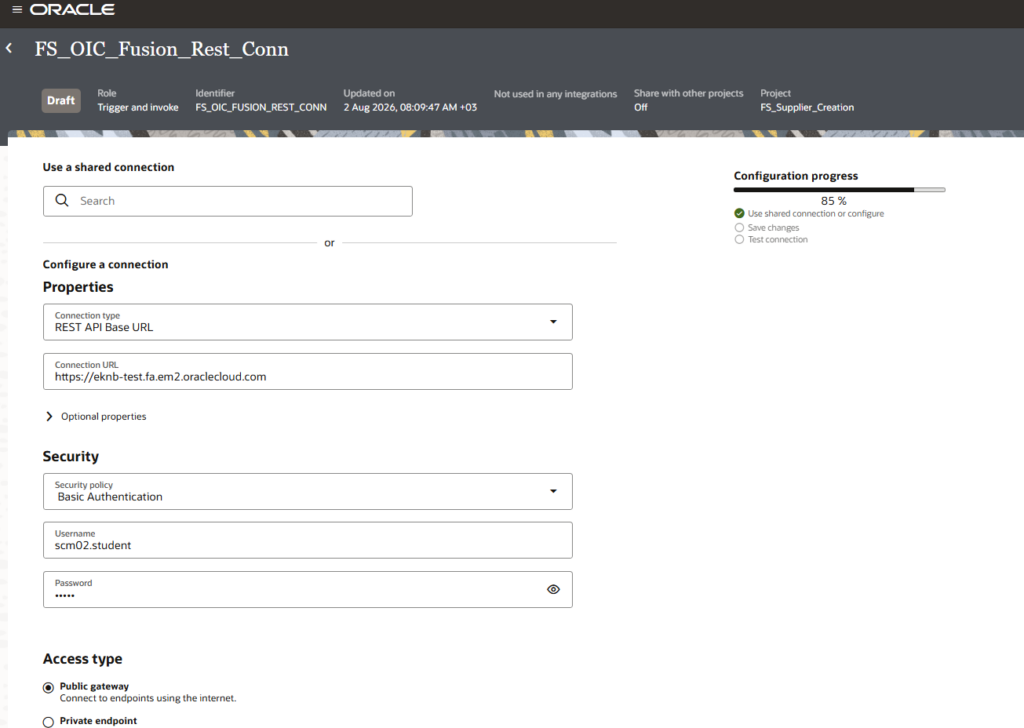1024x728 pixels.
Task: Click the search magnifier icon
Action: [x=62, y=200]
